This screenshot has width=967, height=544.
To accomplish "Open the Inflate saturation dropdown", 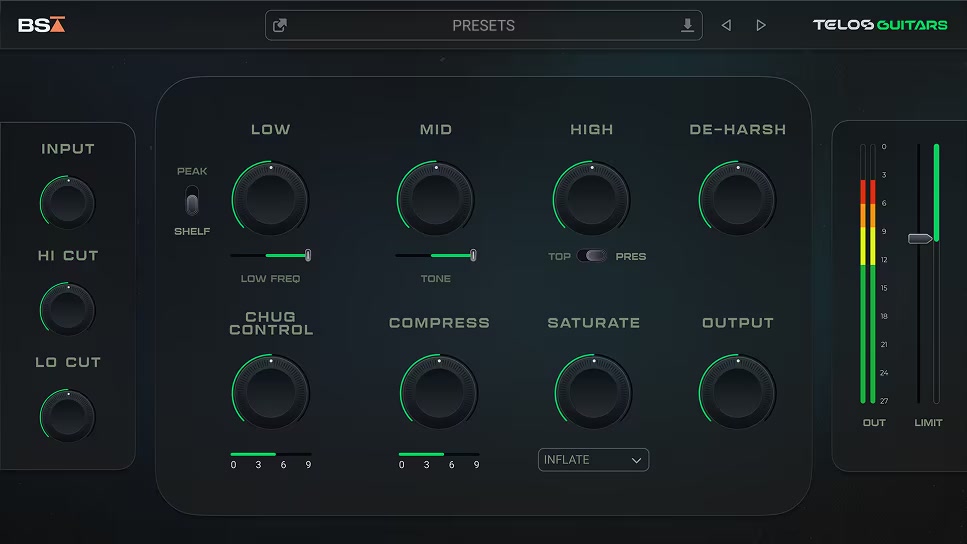I will (593, 460).
